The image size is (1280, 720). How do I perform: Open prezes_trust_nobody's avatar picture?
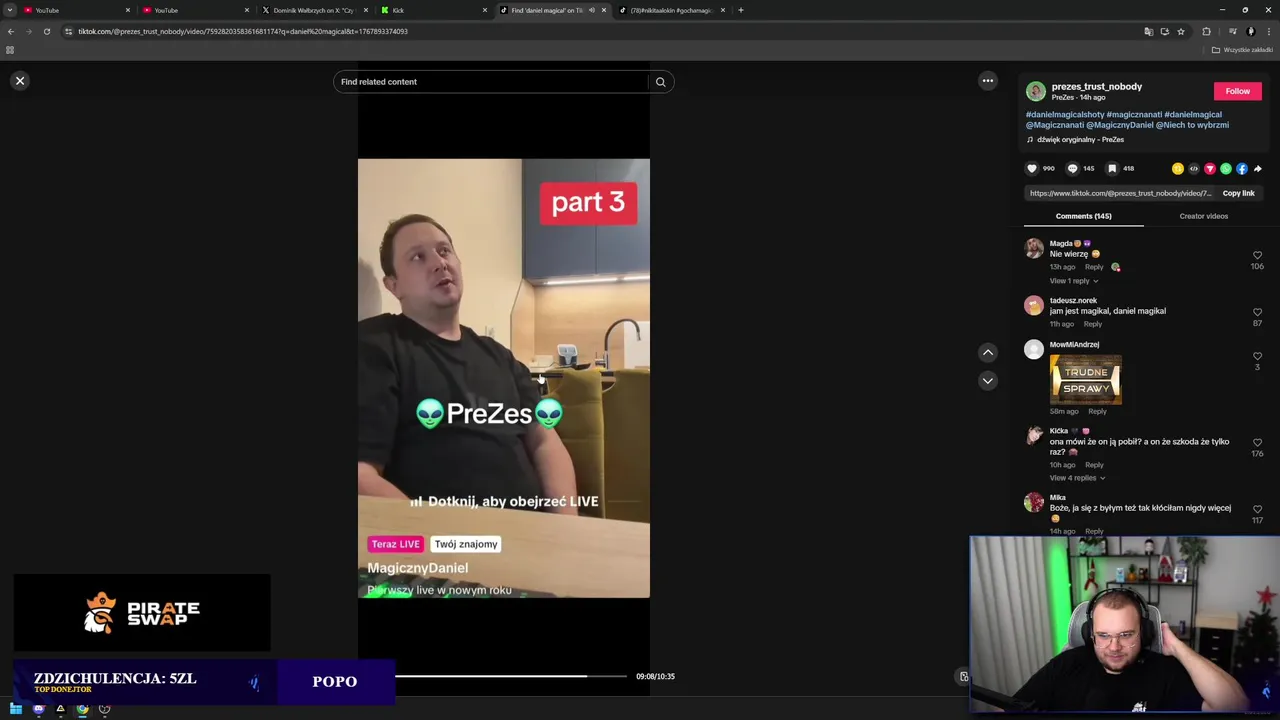(x=1035, y=91)
